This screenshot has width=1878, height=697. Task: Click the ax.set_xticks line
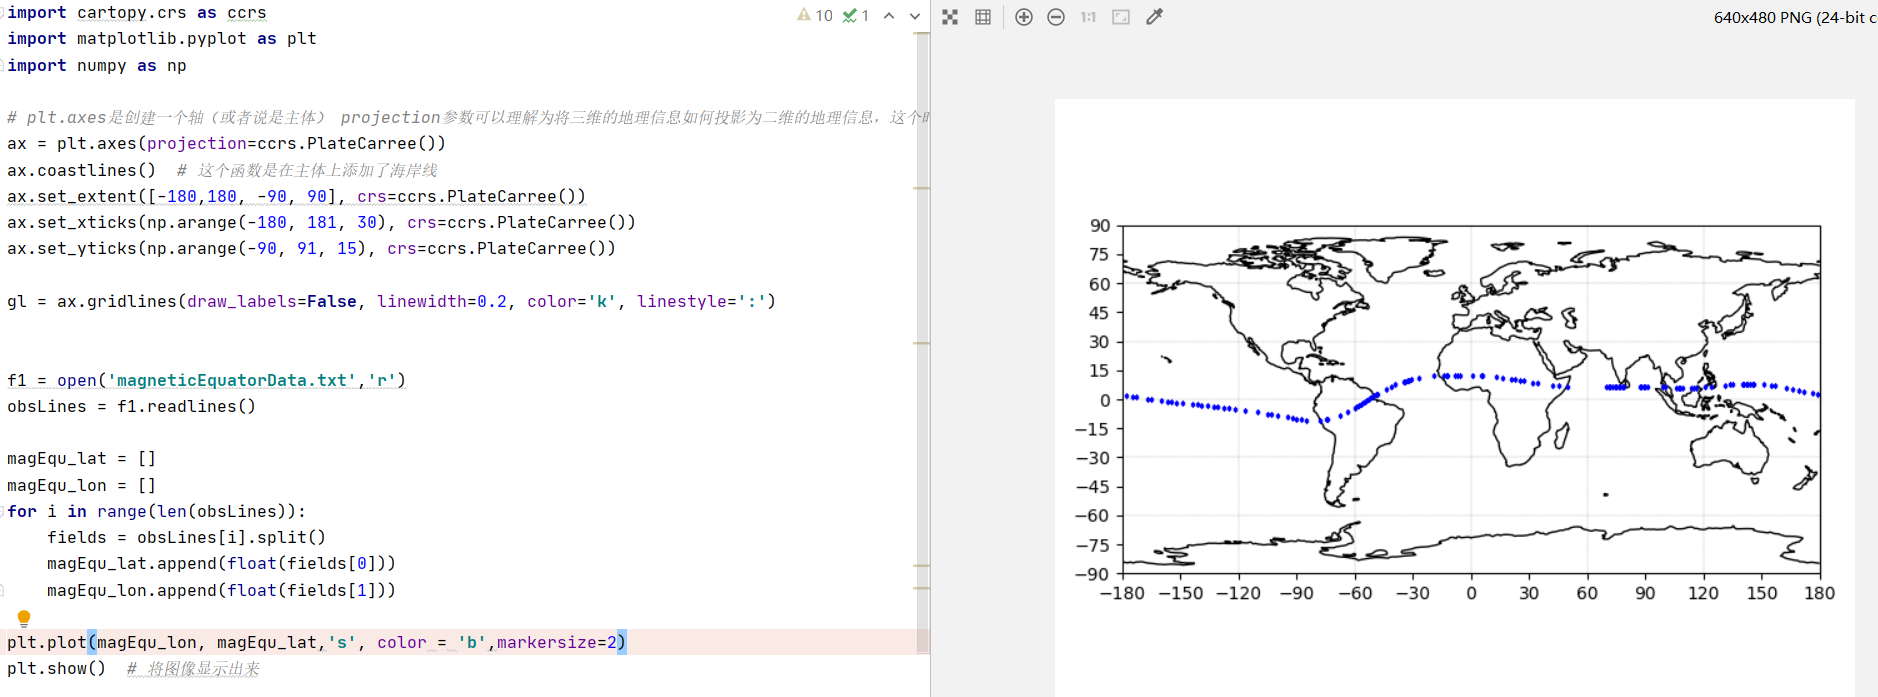tap(322, 223)
